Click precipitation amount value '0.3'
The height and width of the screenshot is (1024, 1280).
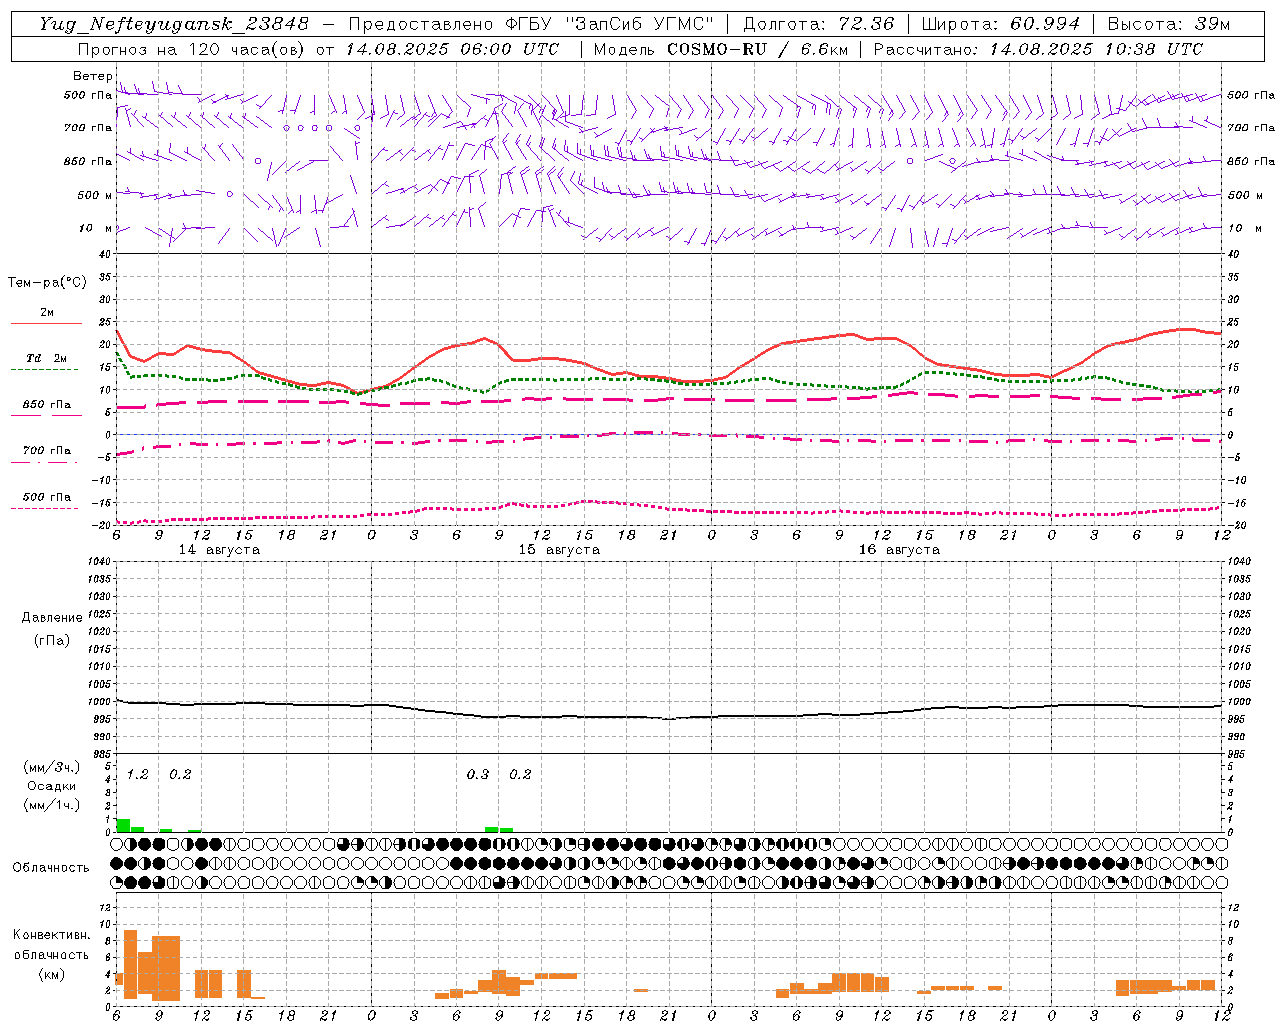point(478,774)
